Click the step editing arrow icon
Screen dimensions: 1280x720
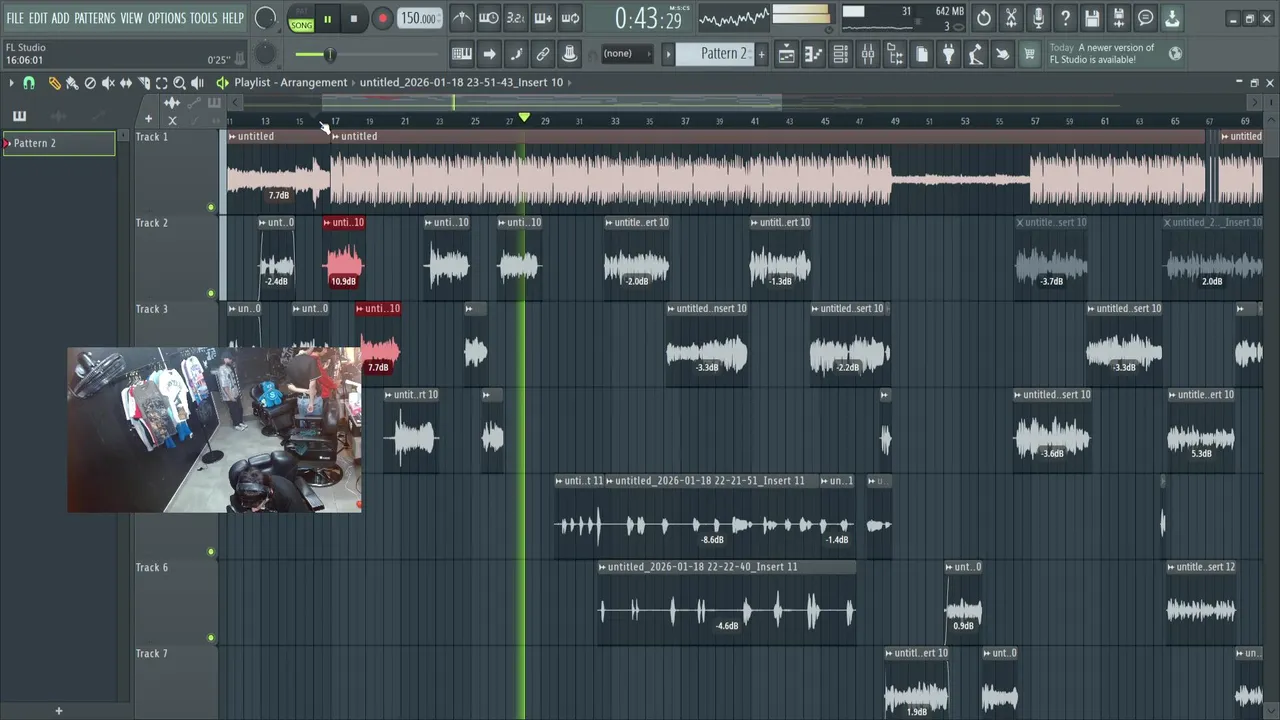[x=489, y=54]
